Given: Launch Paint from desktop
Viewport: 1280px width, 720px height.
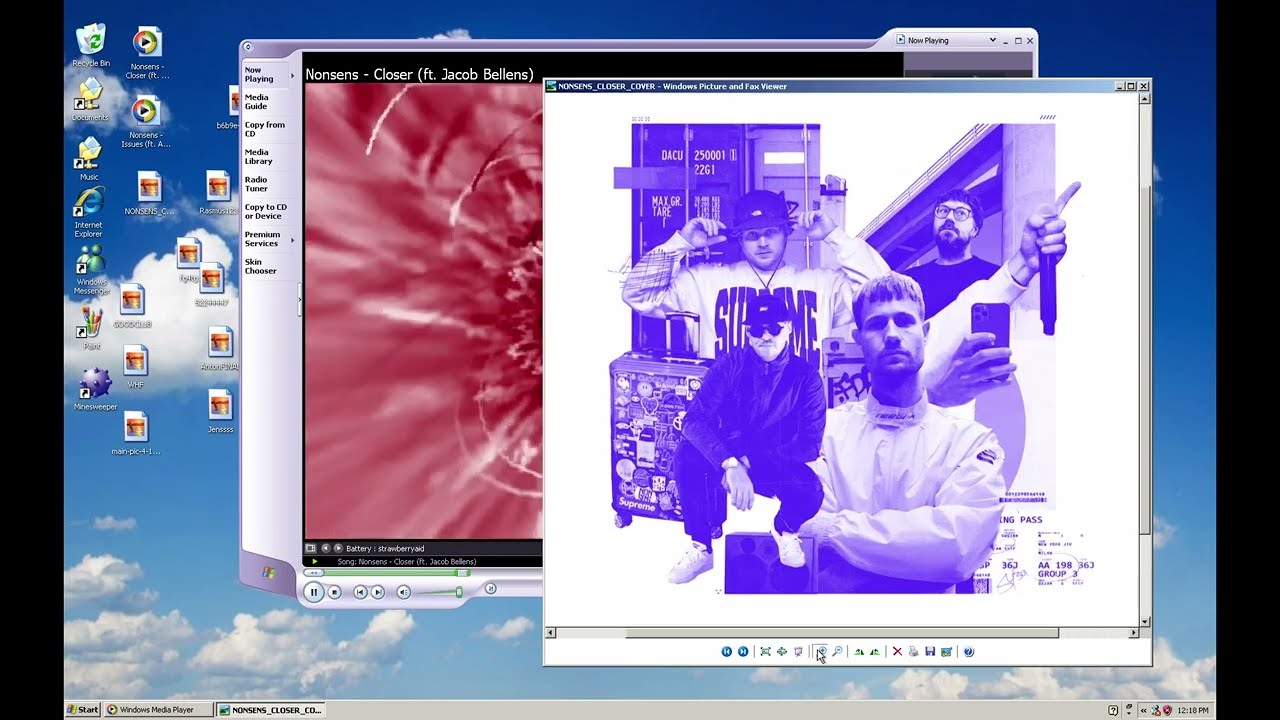Looking at the screenshot, I should pyautogui.click(x=91, y=328).
